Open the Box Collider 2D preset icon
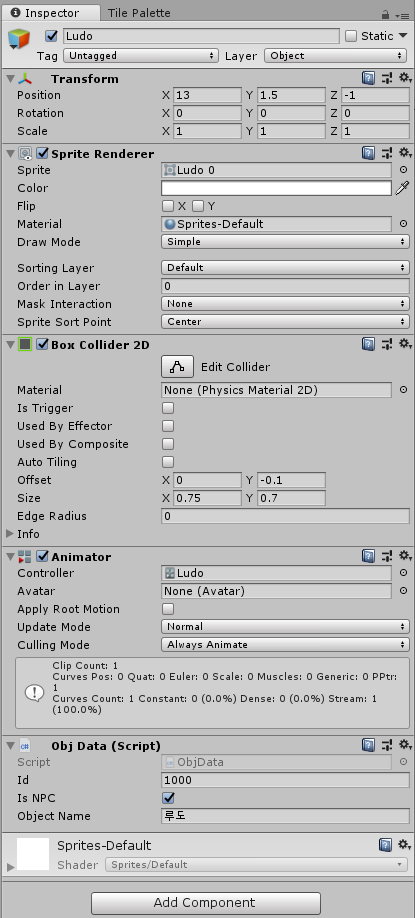Image resolution: width=415 pixels, height=918 pixels. [x=386, y=344]
